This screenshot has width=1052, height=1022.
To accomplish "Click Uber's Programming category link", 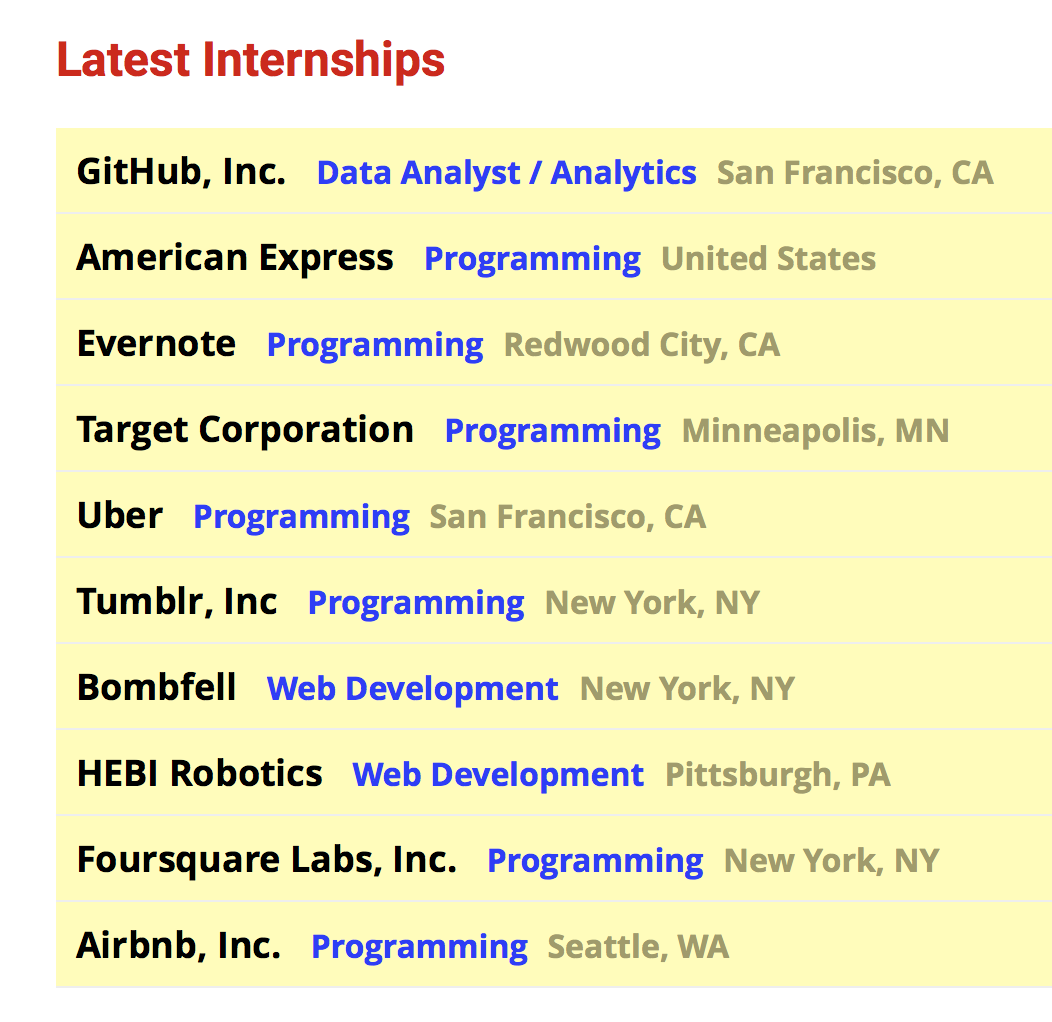I will coord(300,516).
